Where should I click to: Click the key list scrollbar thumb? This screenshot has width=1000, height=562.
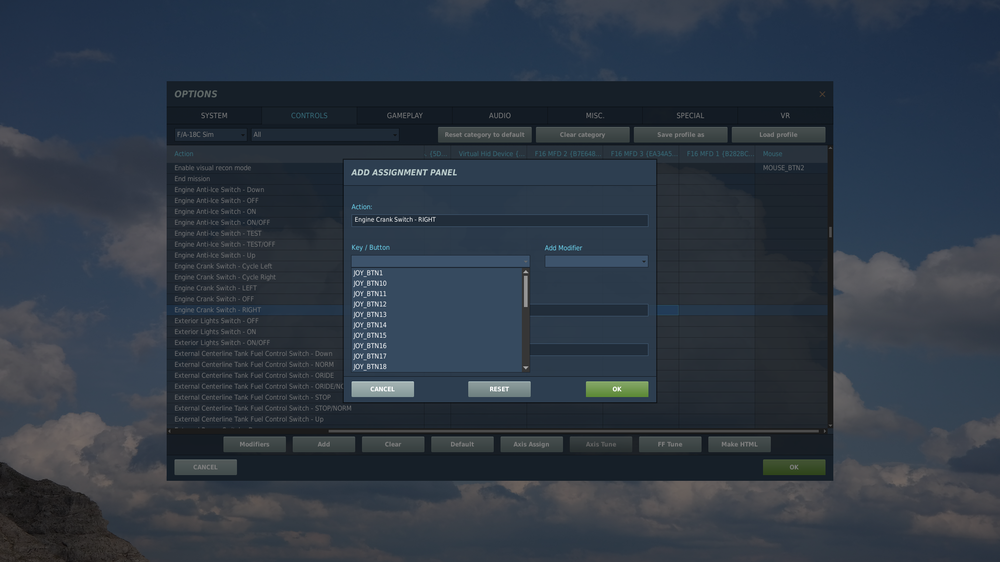point(526,292)
